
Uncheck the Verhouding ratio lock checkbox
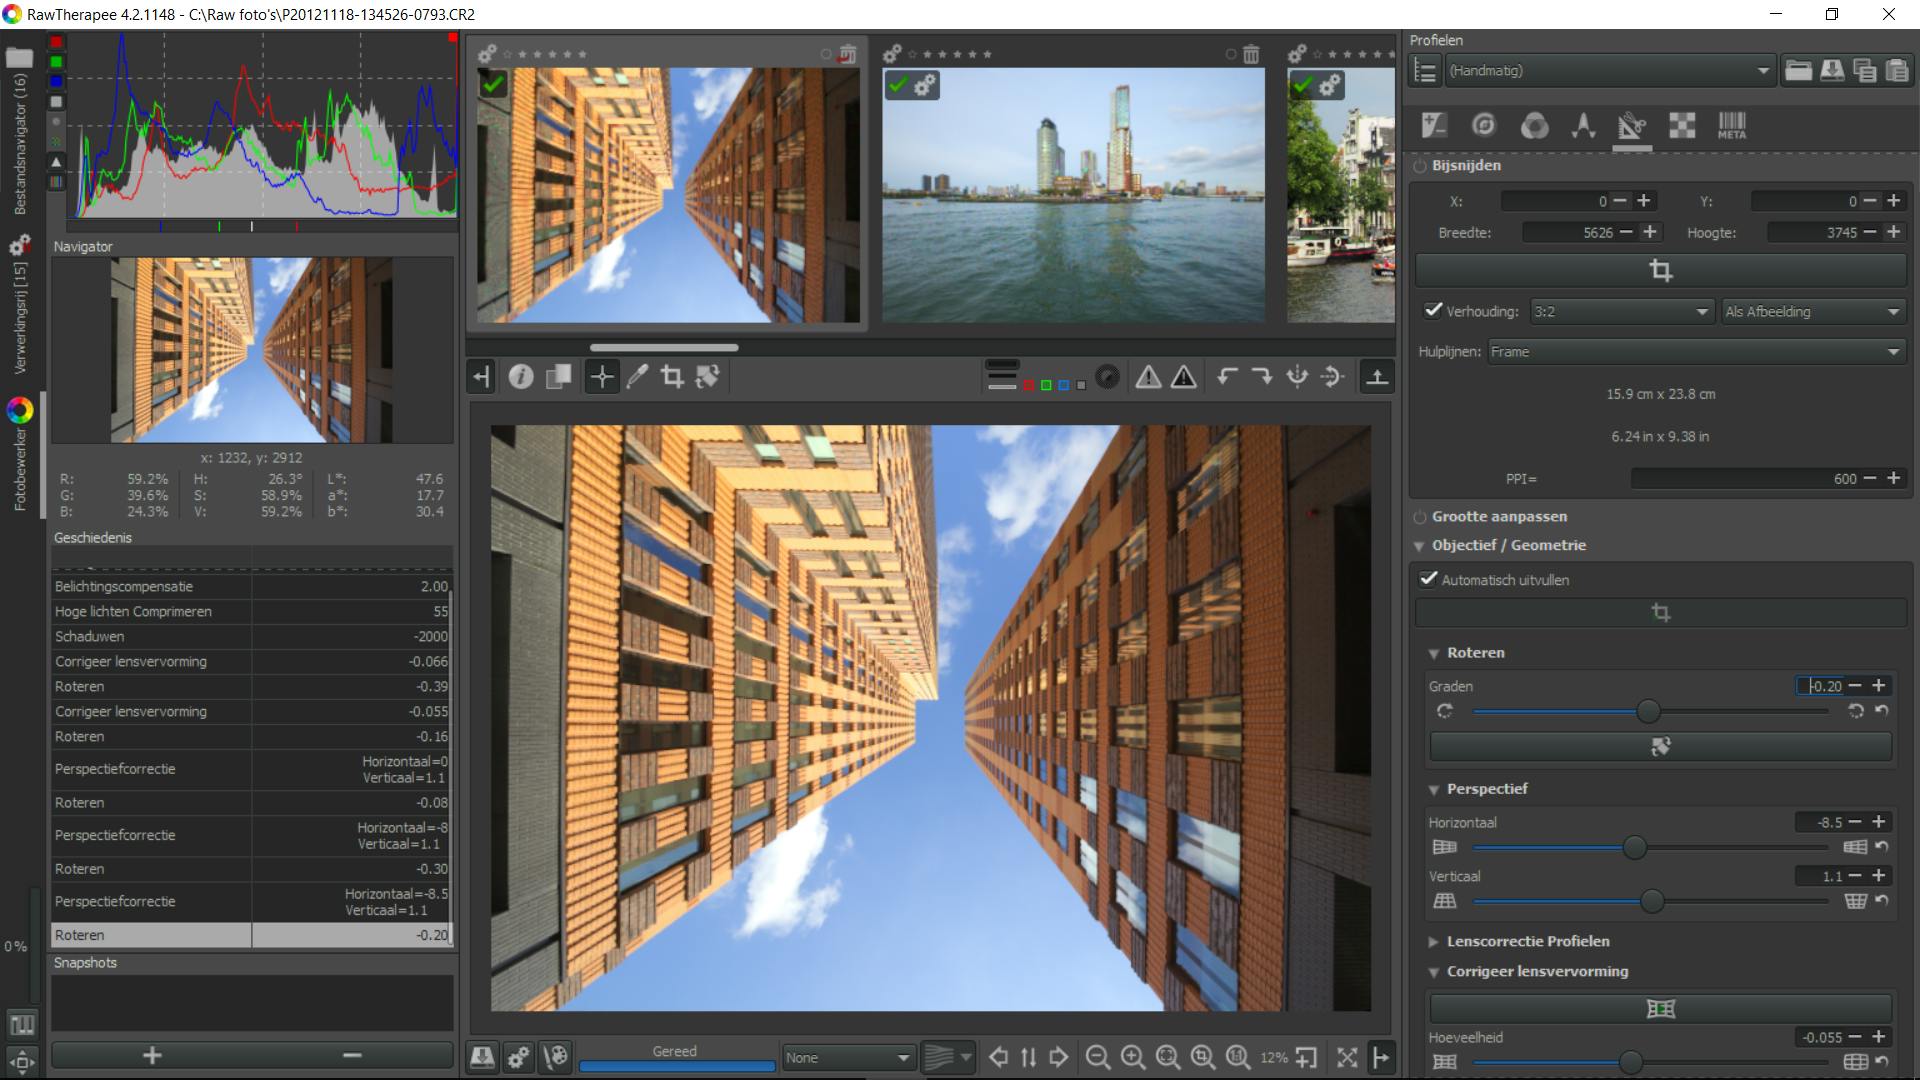click(1433, 311)
